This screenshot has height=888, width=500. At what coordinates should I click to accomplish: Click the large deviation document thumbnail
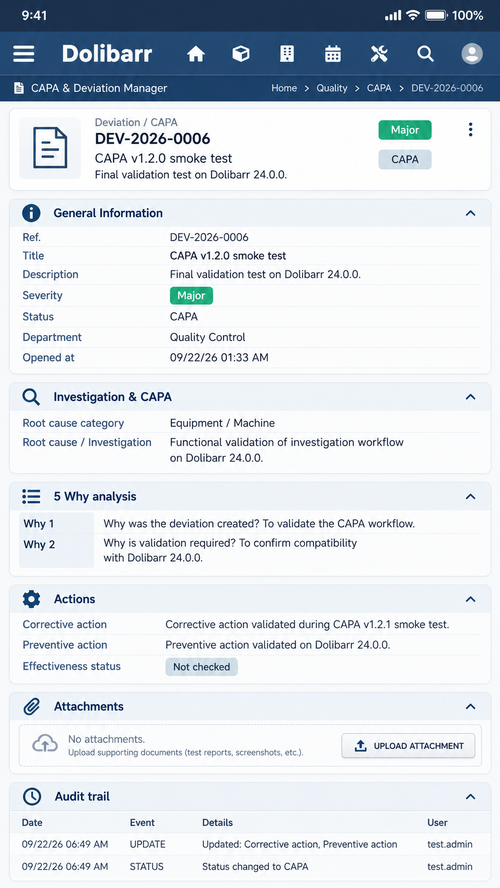pos(50,148)
